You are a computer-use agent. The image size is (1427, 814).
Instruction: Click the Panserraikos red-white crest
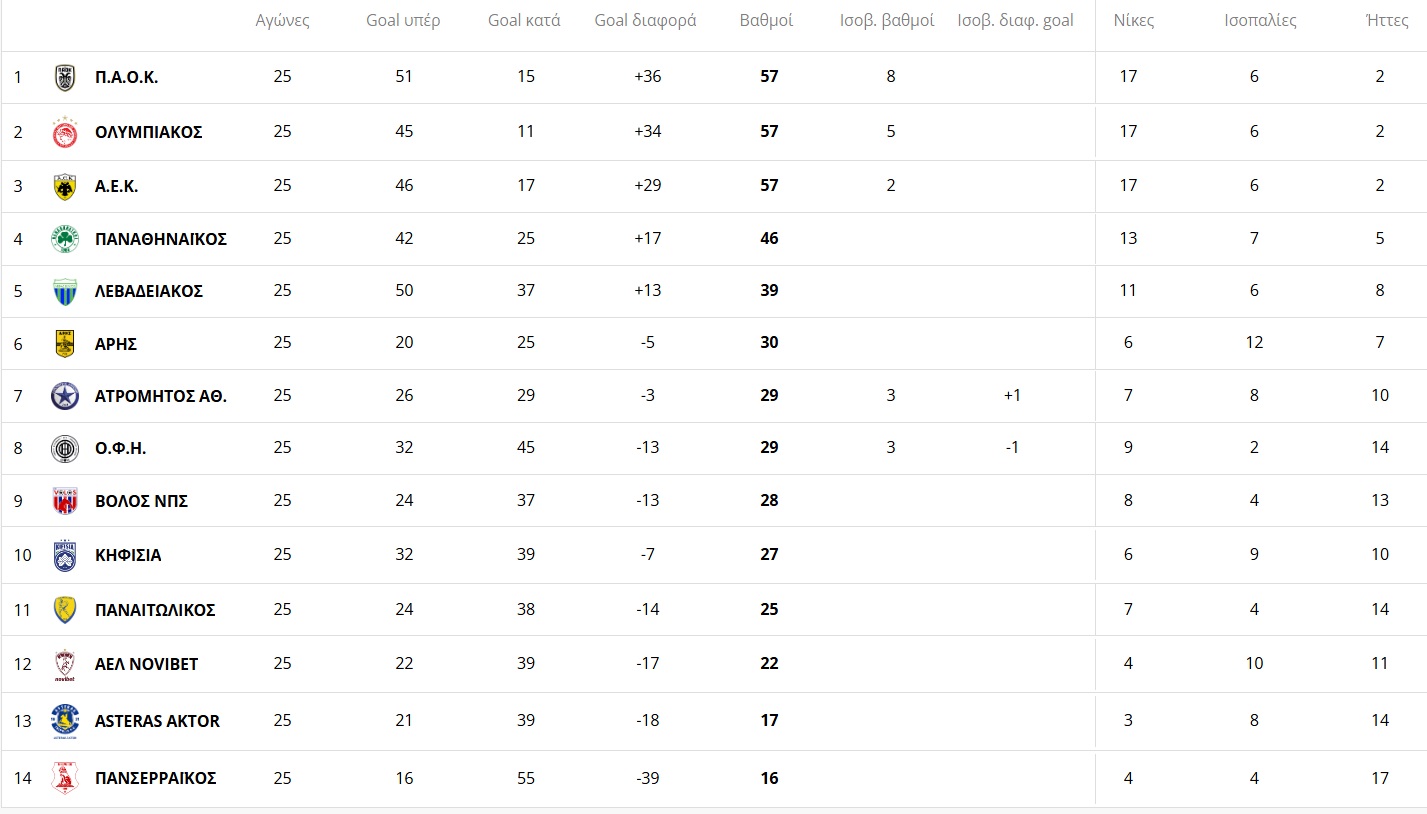65,778
